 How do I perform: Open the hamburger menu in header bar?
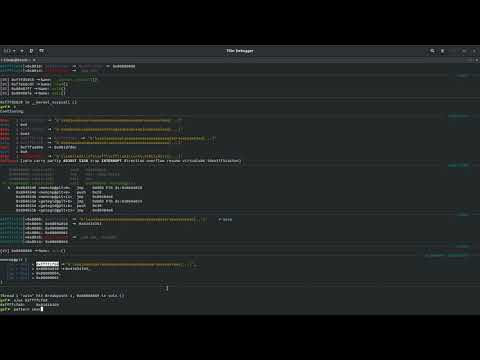443,51
